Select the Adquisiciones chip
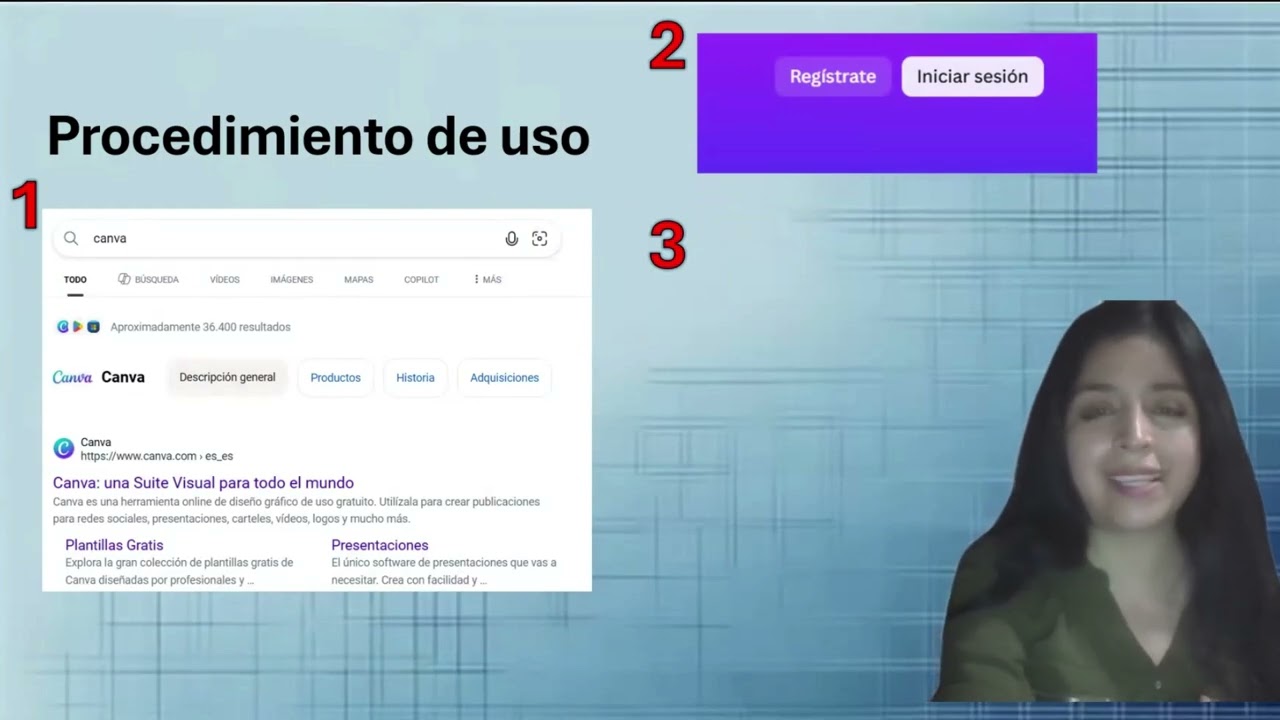 point(504,378)
